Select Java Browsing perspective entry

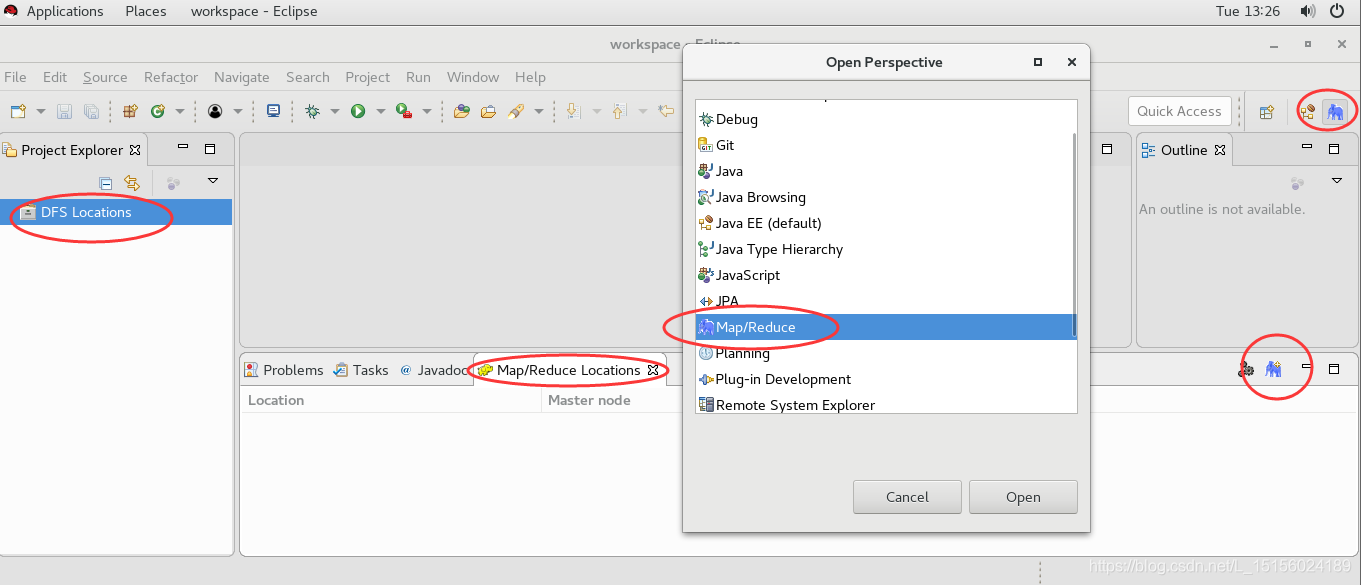(x=883, y=197)
